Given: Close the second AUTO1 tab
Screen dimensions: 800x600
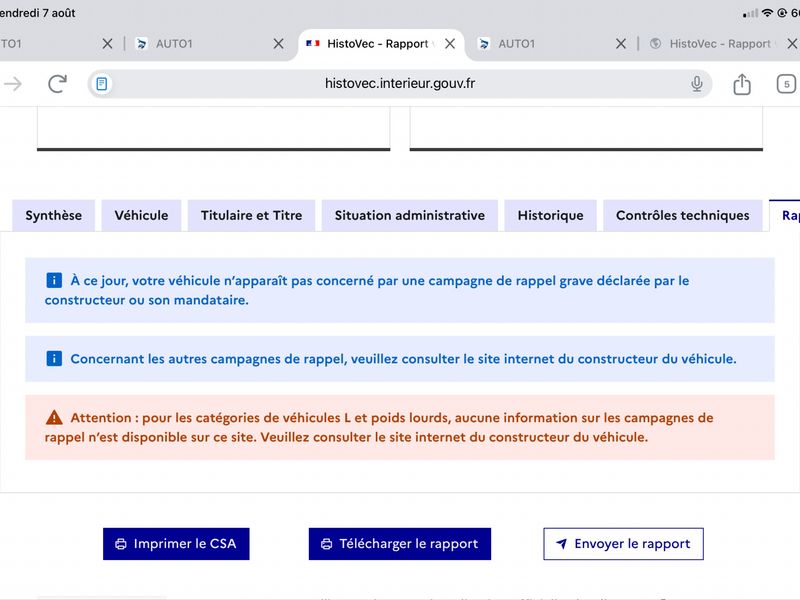Looking at the screenshot, I should coord(620,44).
